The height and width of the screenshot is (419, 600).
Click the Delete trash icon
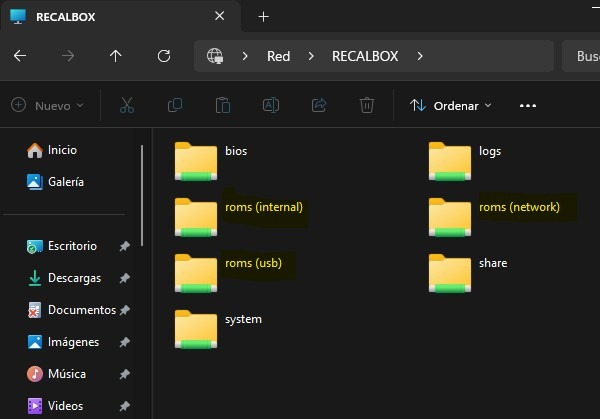tap(367, 105)
